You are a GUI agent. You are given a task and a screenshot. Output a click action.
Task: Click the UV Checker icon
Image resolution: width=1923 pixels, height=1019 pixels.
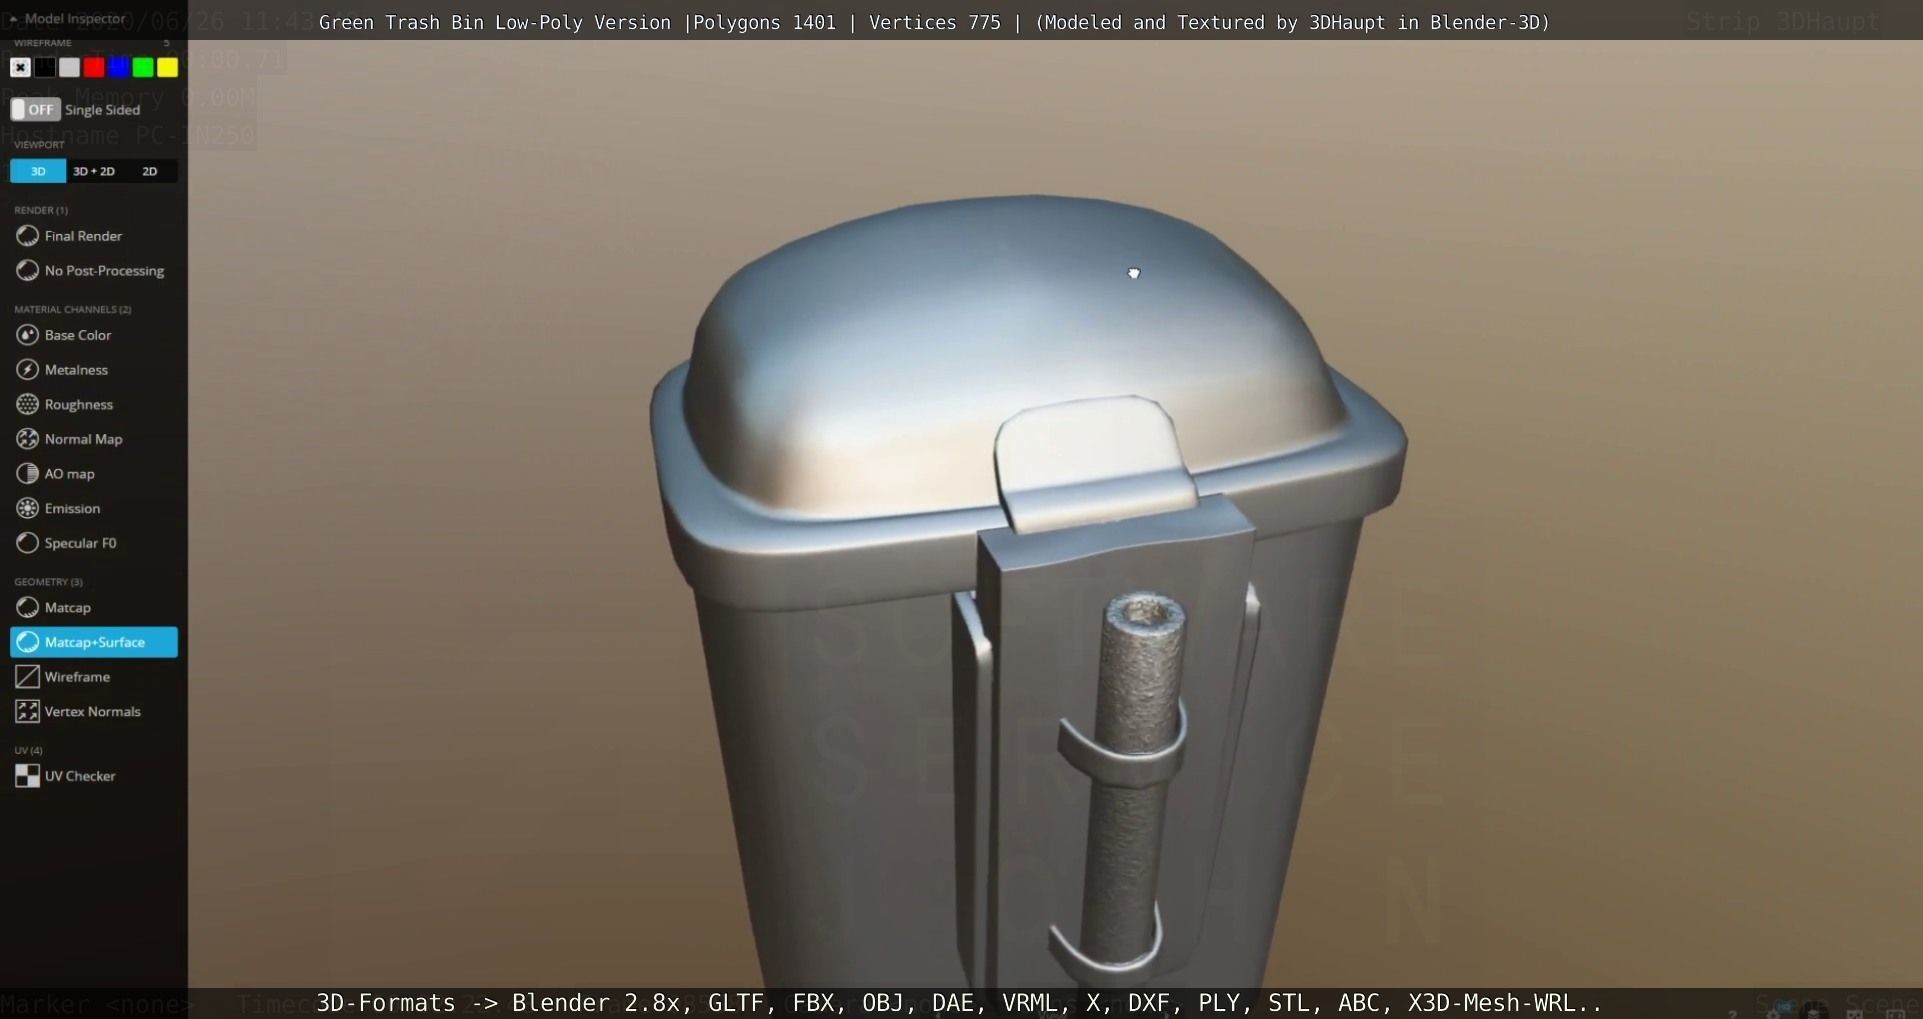pyautogui.click(x=27, y=776)
